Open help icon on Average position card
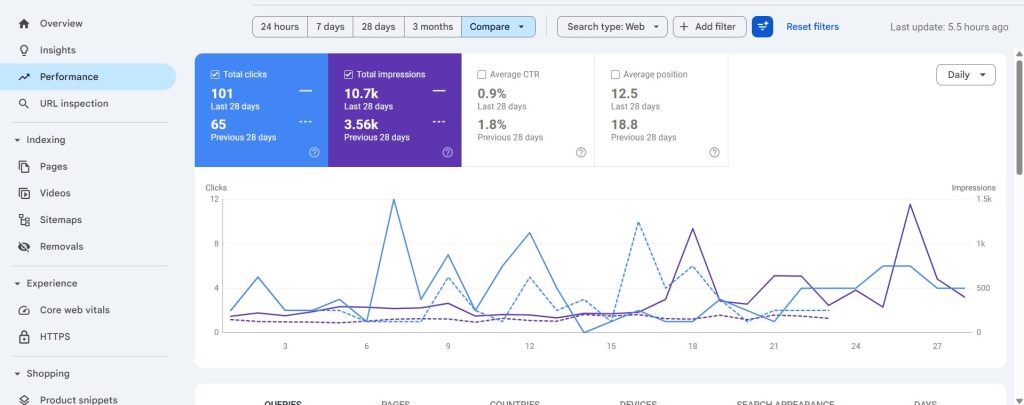Image resolution: width=1024 pixels, height=405 pixels. pos(714,152)
